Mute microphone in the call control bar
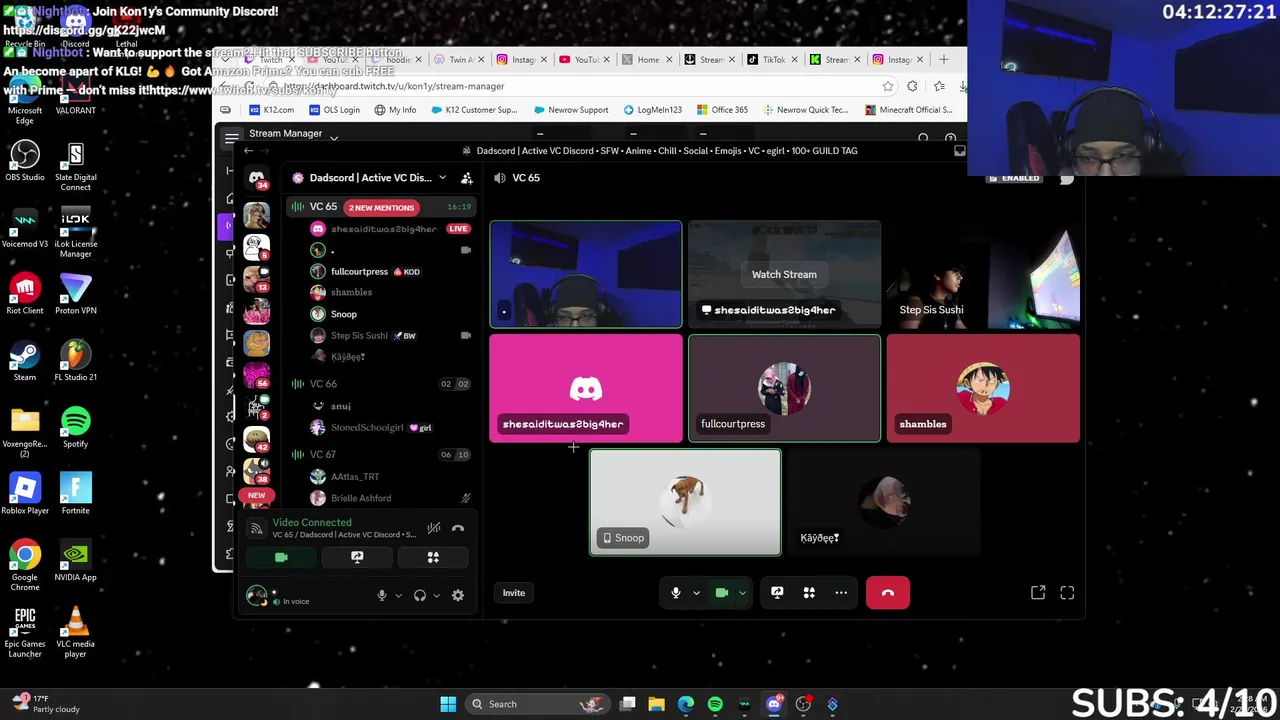 pyautogui.click(x=676, y=593)
